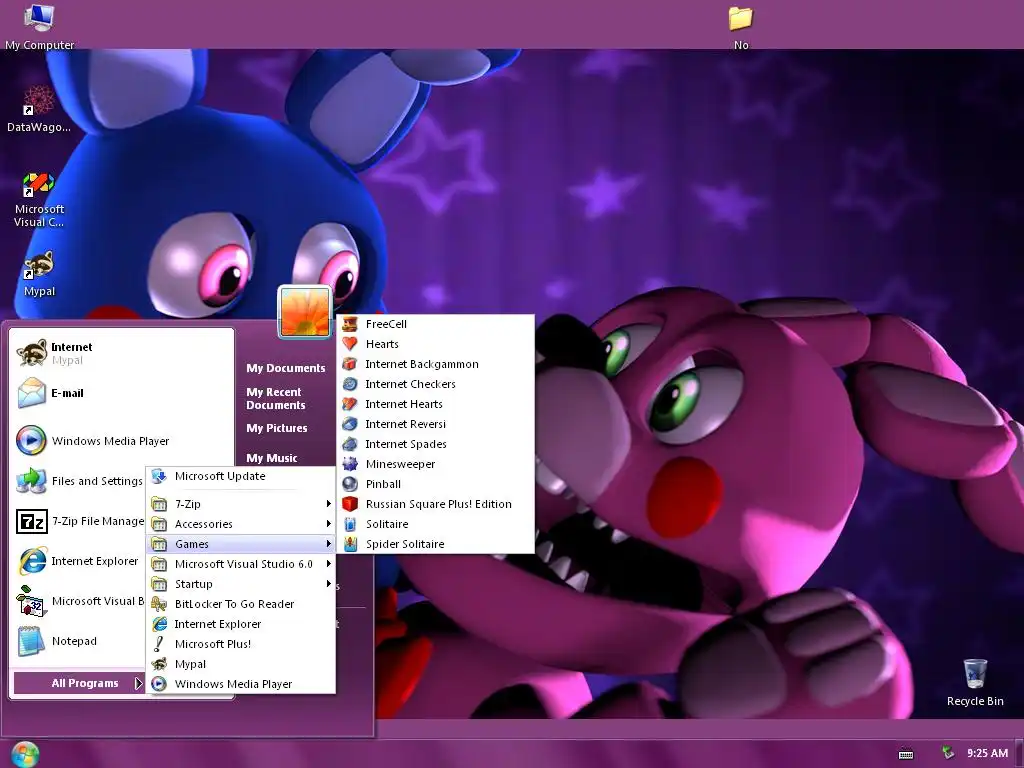Open the FreeCell game icon

[350, 324]
